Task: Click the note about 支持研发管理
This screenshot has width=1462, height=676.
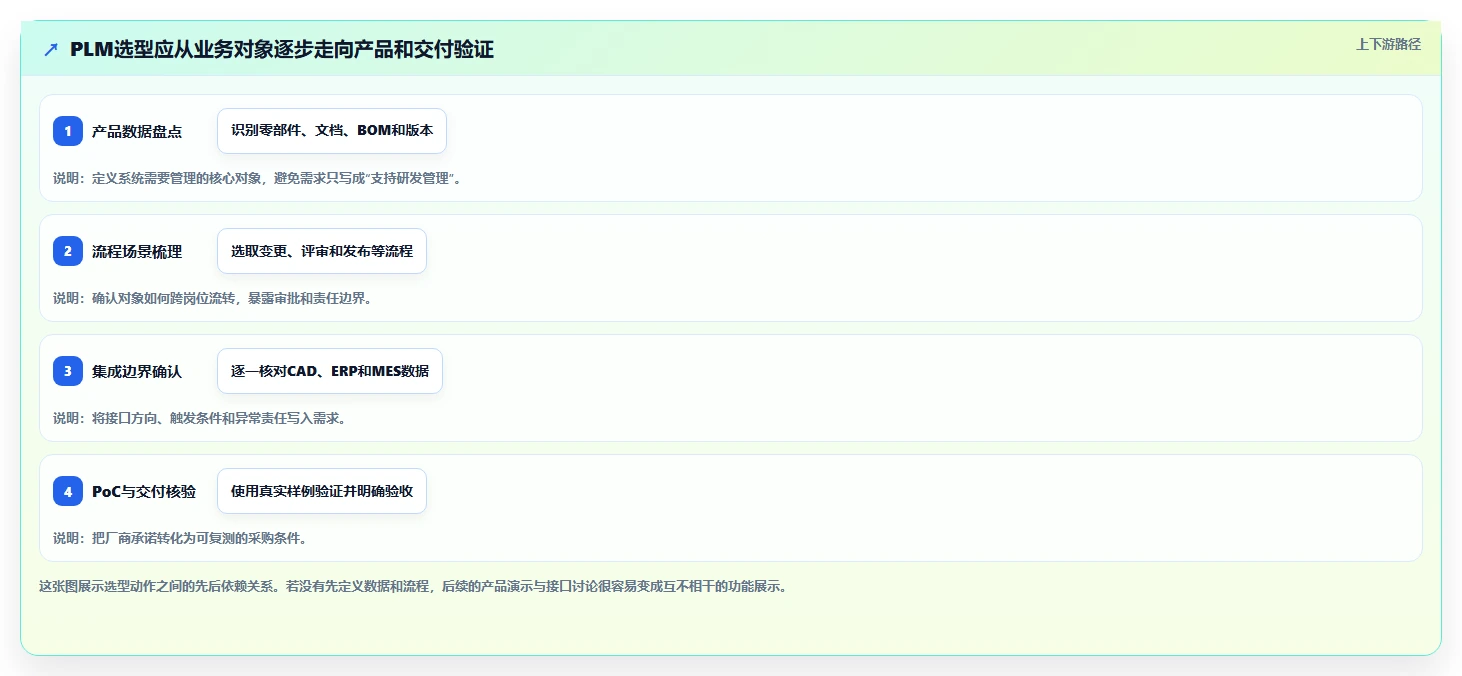Action: pyautogui.click(x=257, y=178)
